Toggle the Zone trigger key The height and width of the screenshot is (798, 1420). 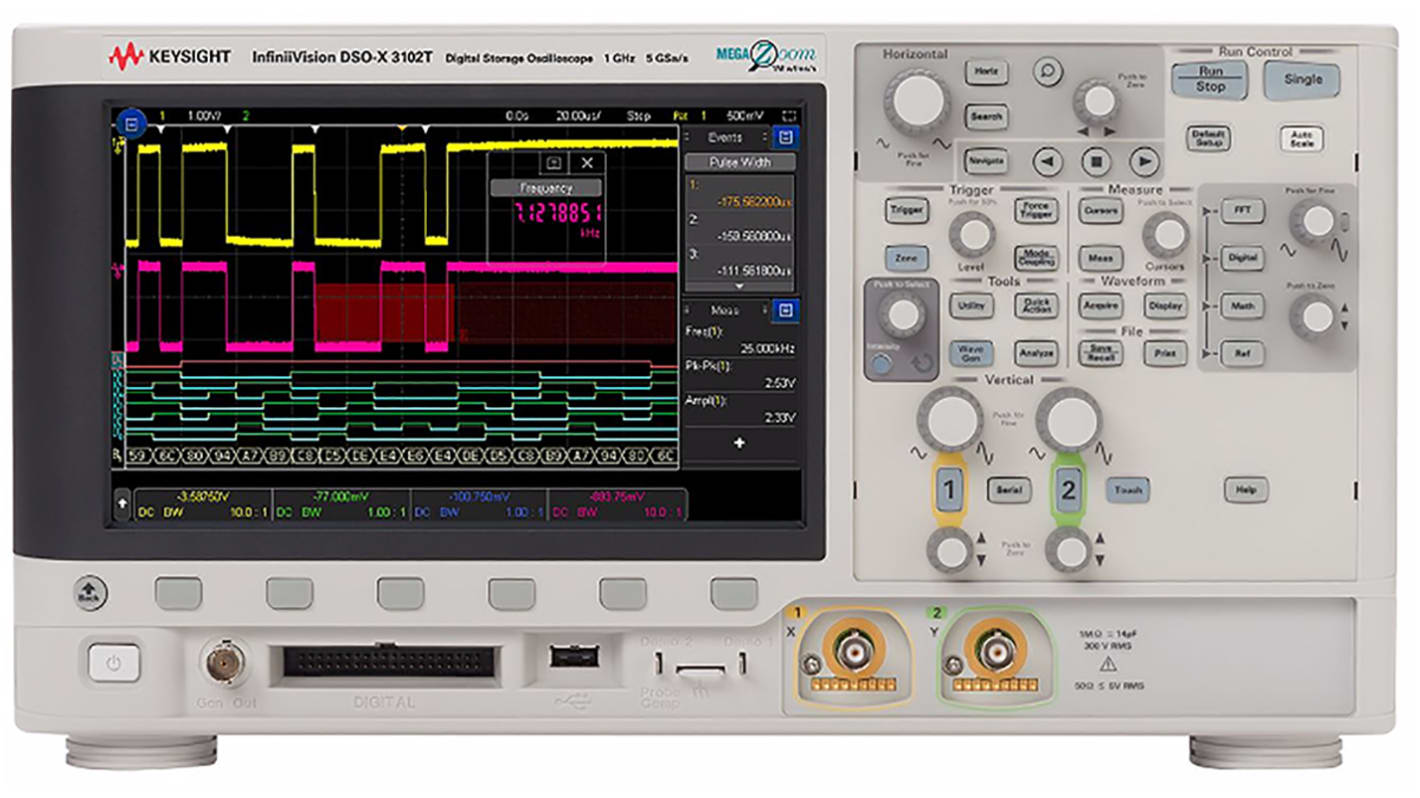pos(906,258)
